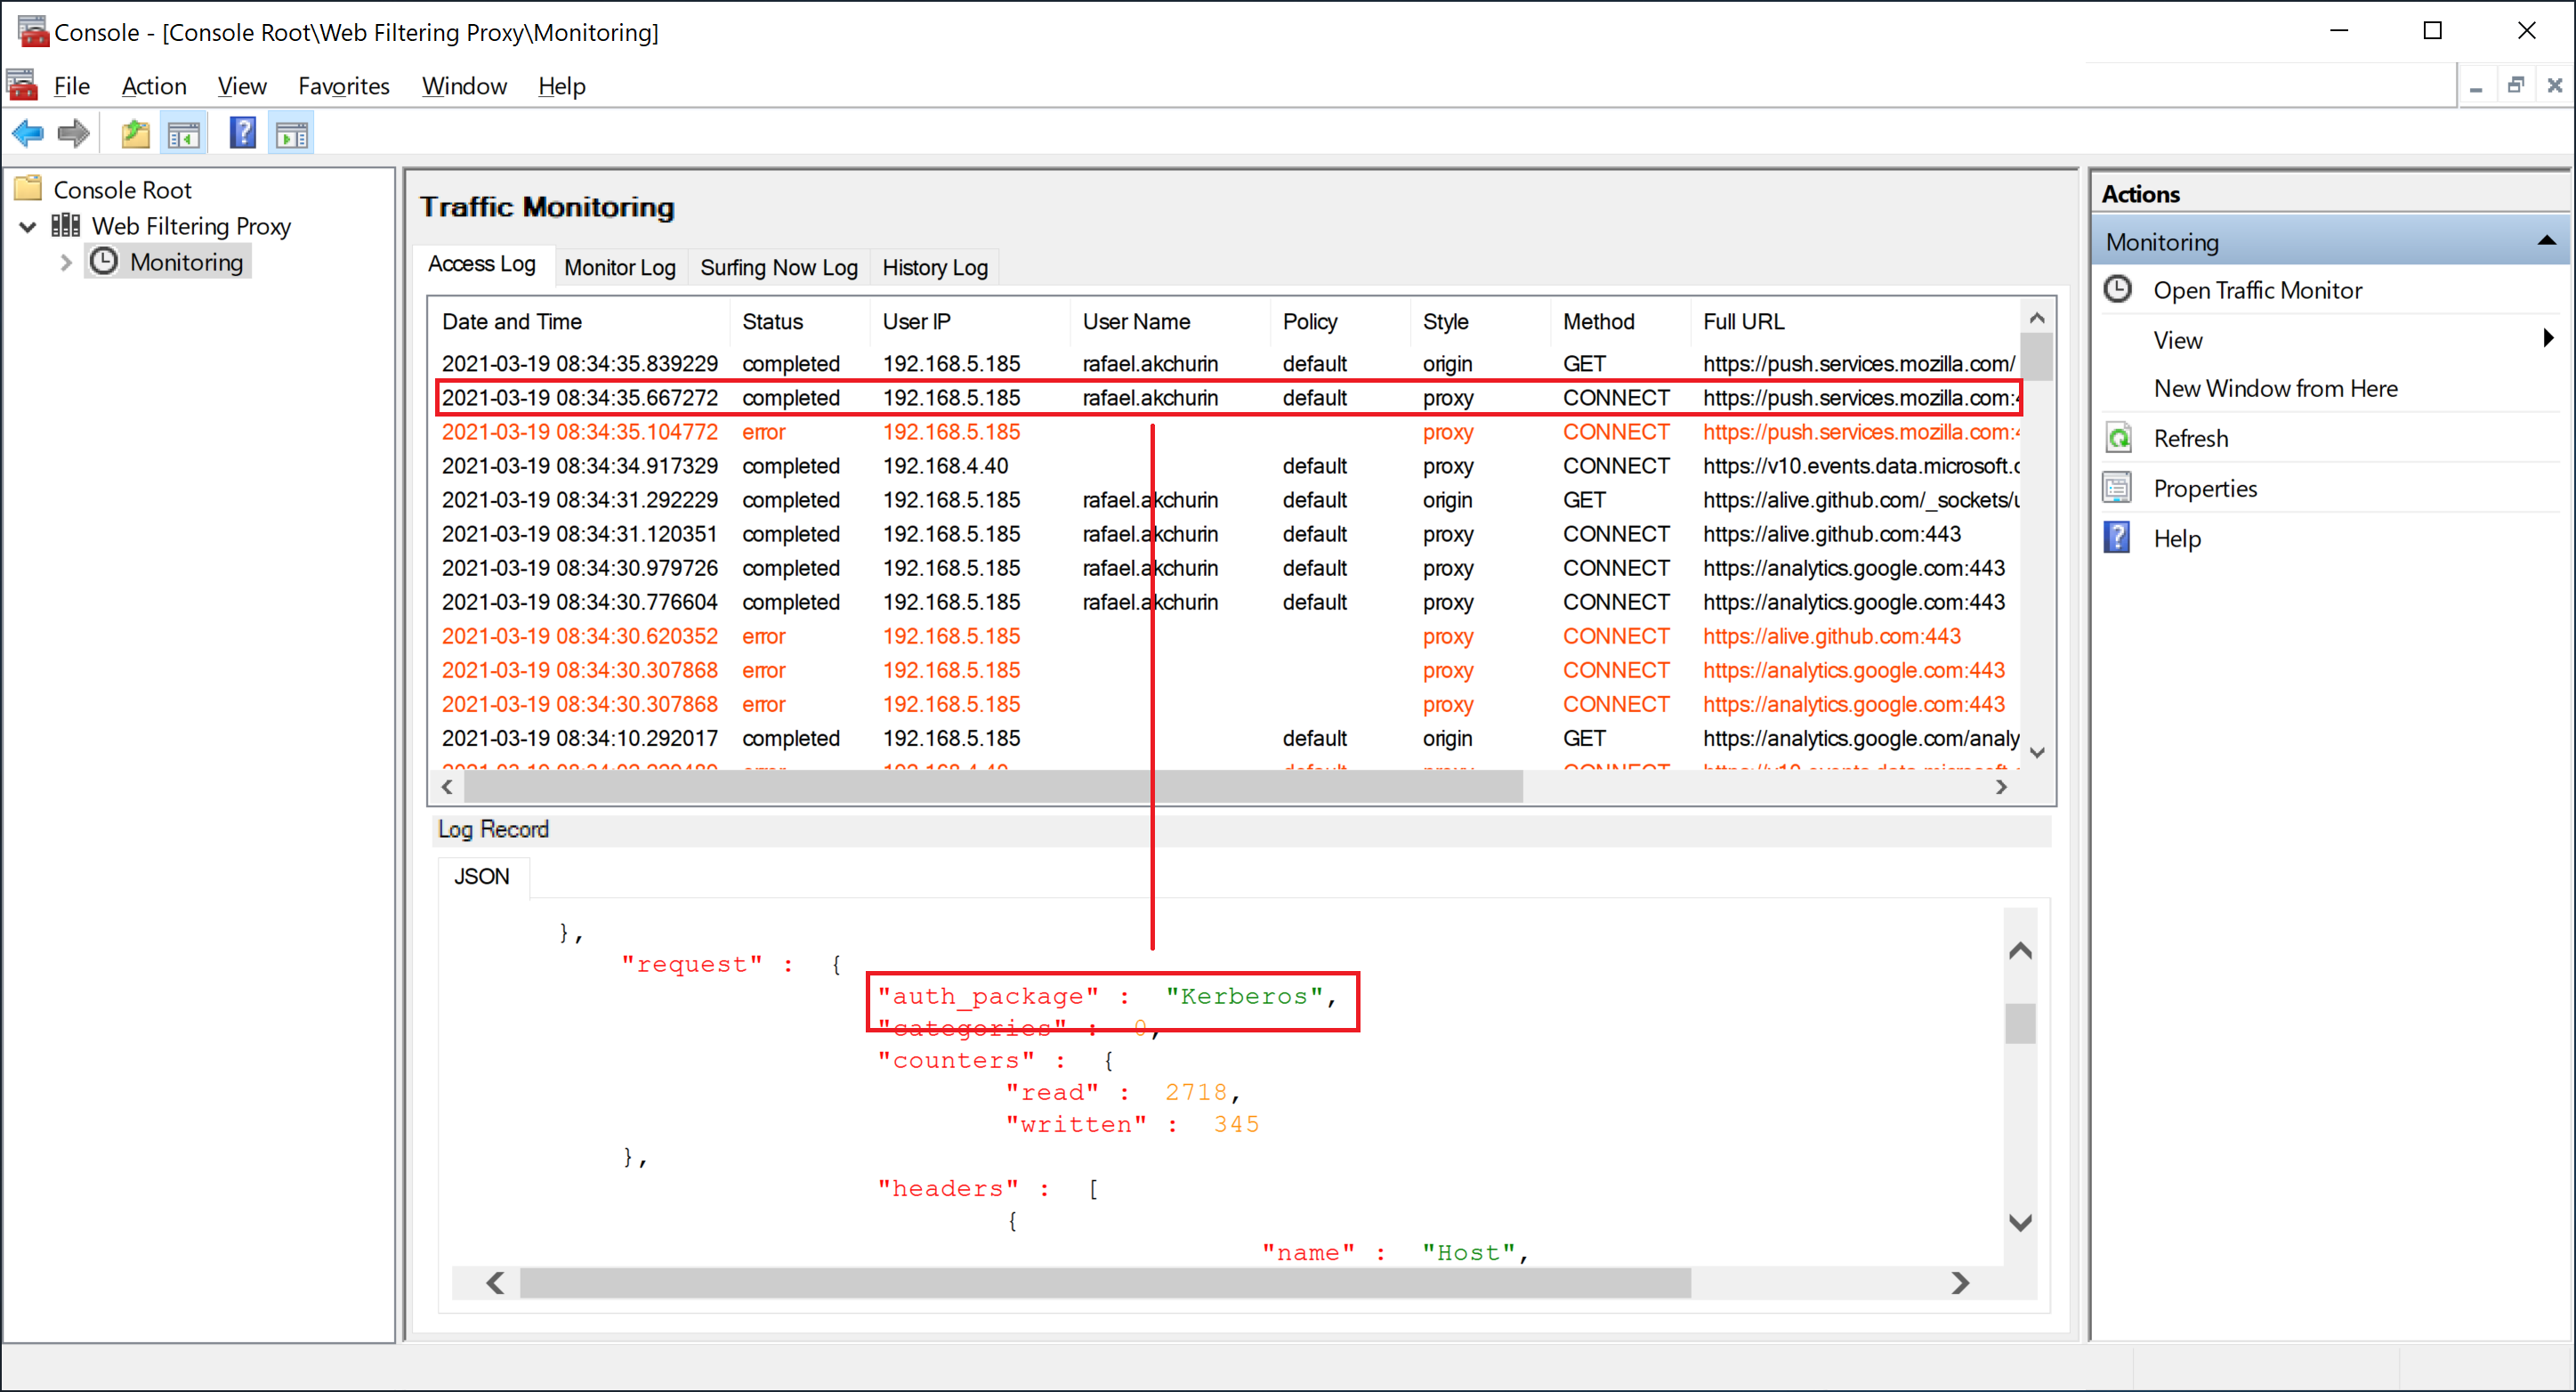Click the Up One Level folder icon
The width and height of the screenshot is (2576, 1392).
[135, 133]
